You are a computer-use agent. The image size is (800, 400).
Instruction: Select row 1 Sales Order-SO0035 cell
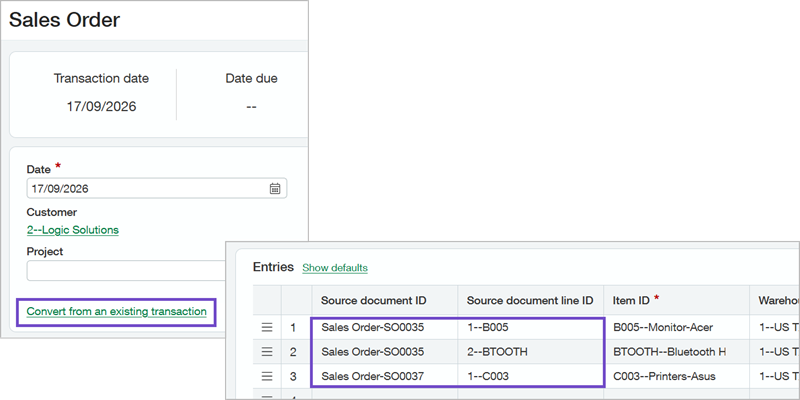pos(385,328)
